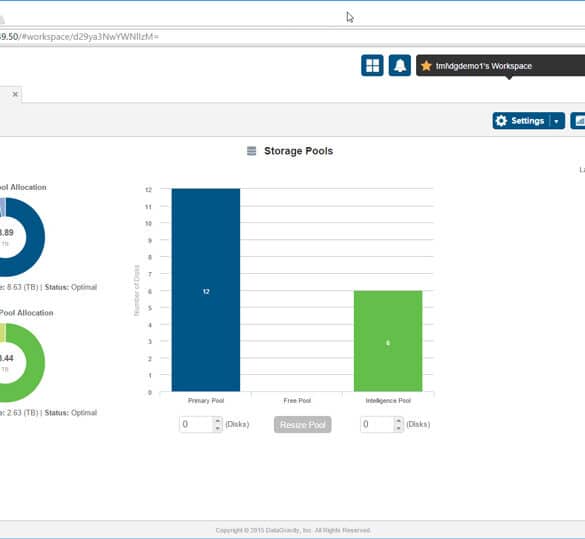
Task: Click the Free Pool axis label
Action: tap(297, 401)
